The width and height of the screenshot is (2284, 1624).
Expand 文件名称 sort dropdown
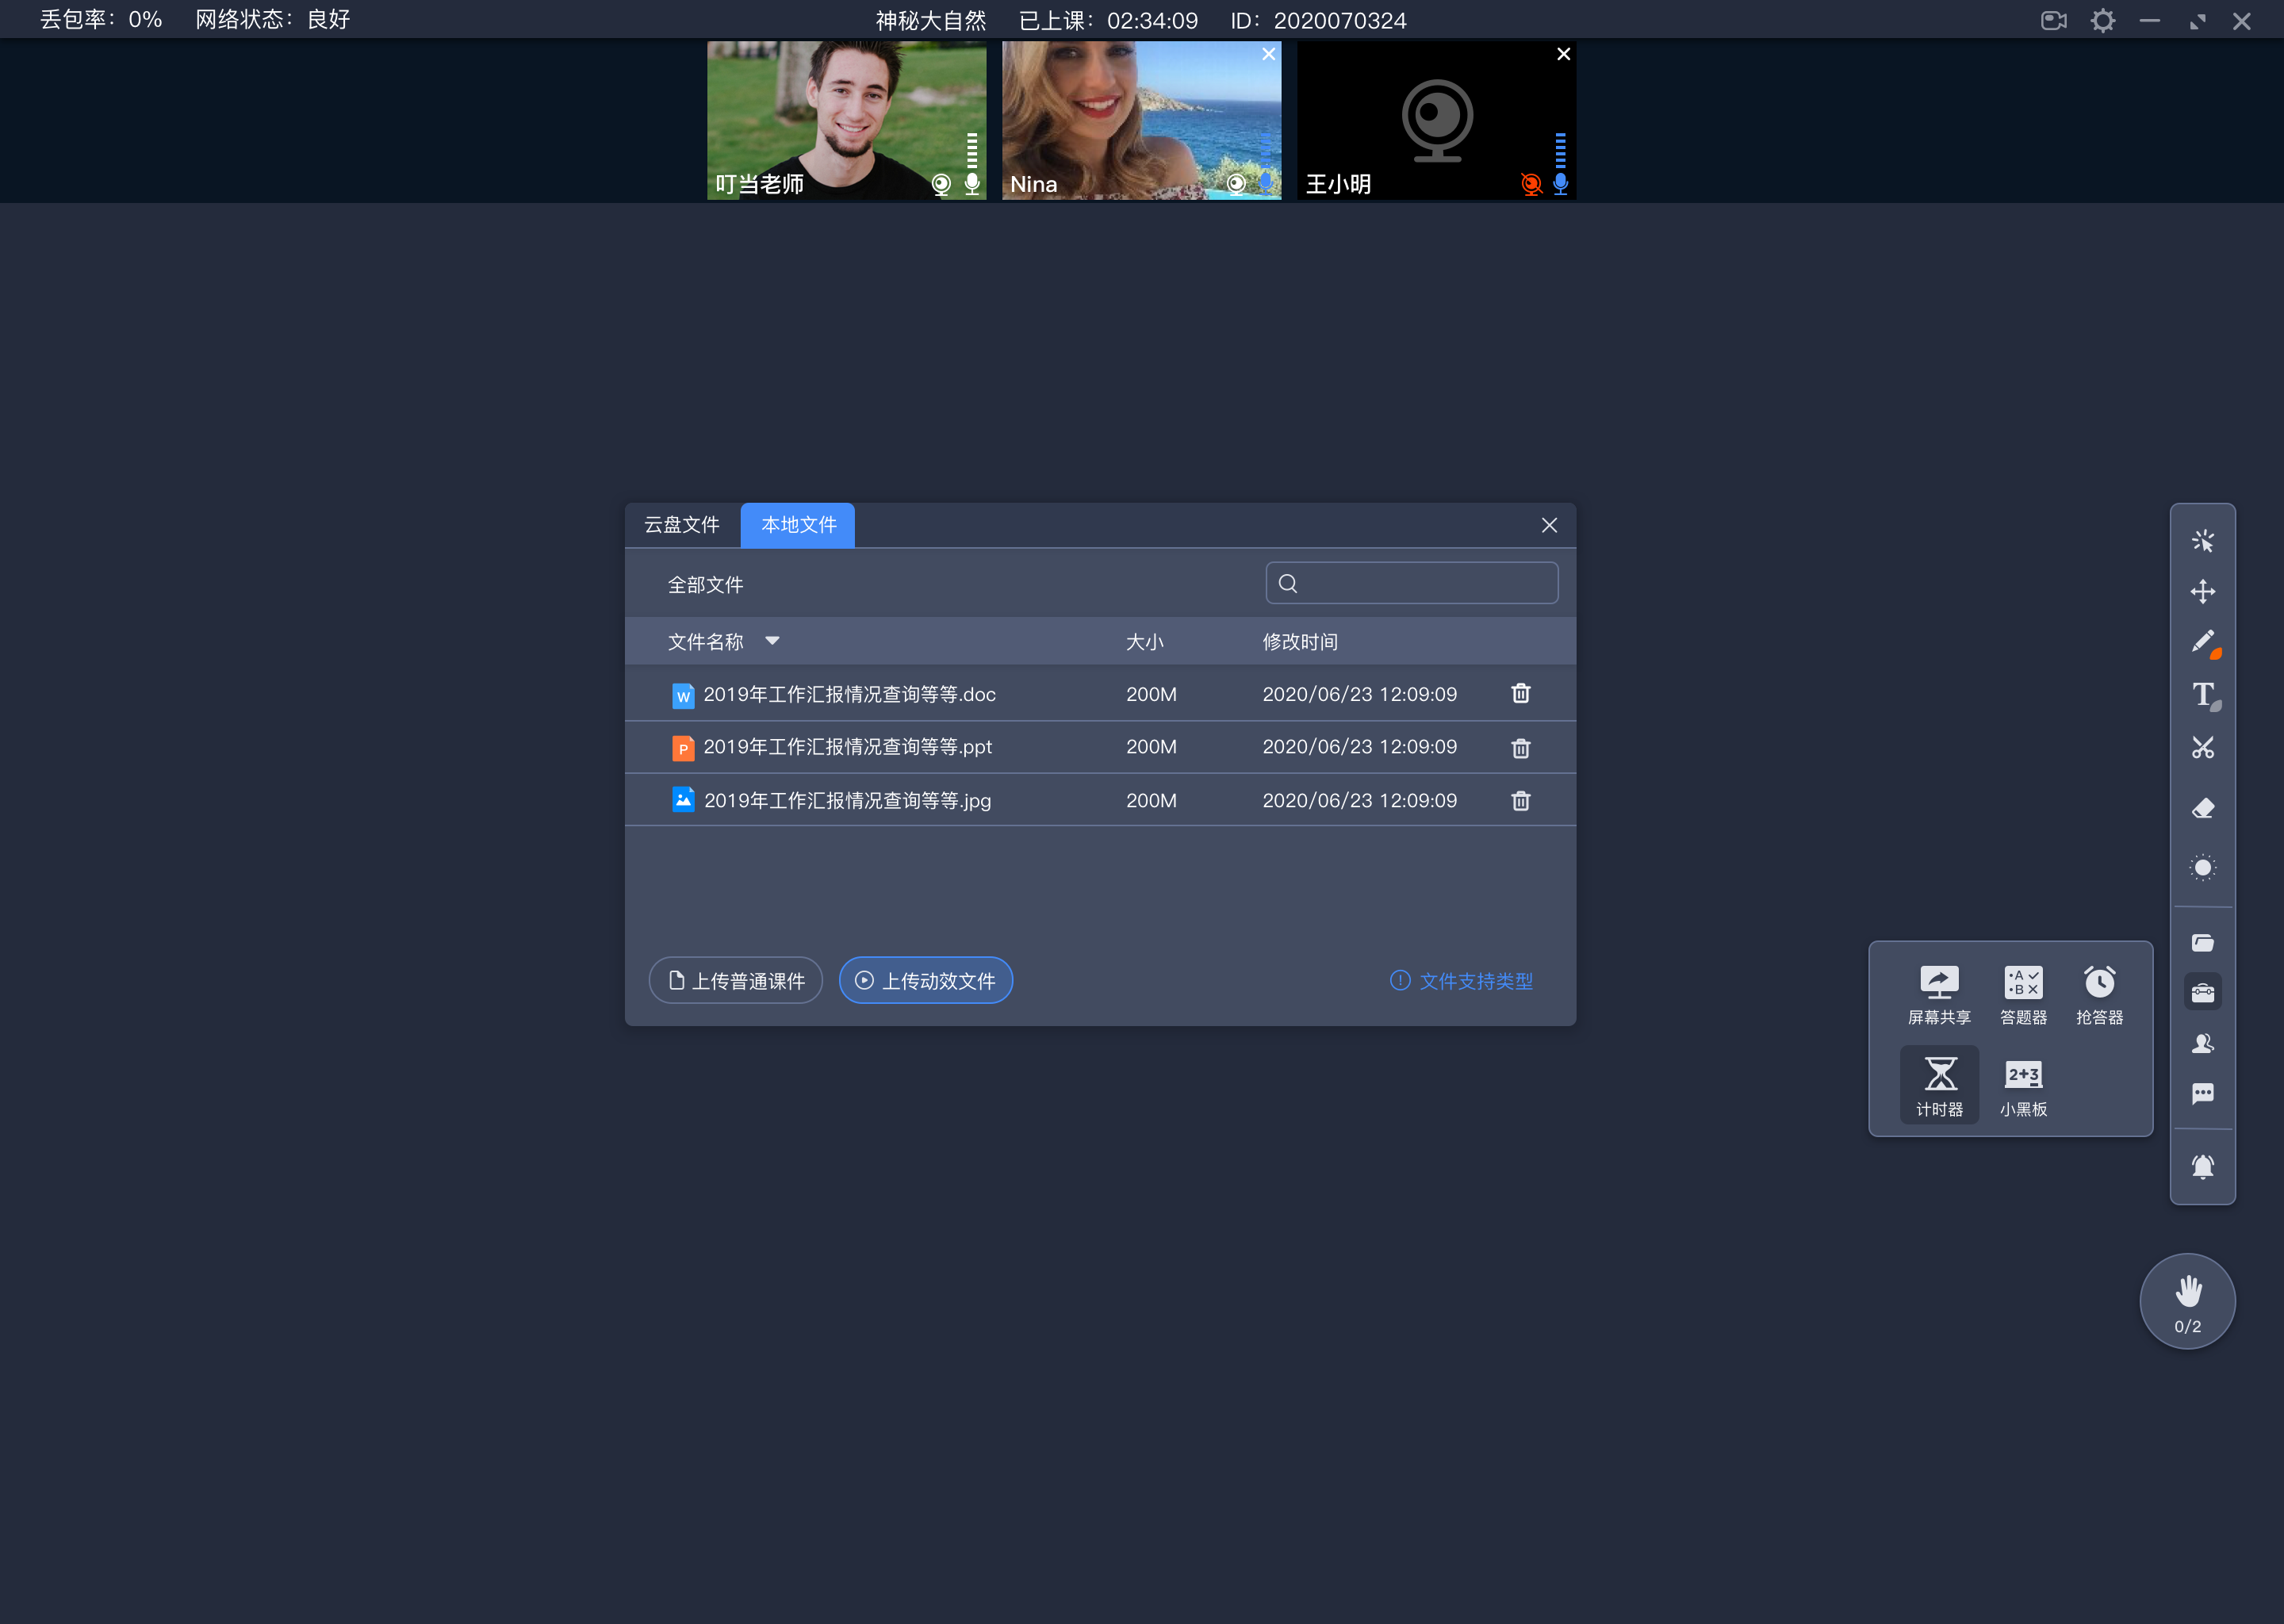tap(775, 642)
